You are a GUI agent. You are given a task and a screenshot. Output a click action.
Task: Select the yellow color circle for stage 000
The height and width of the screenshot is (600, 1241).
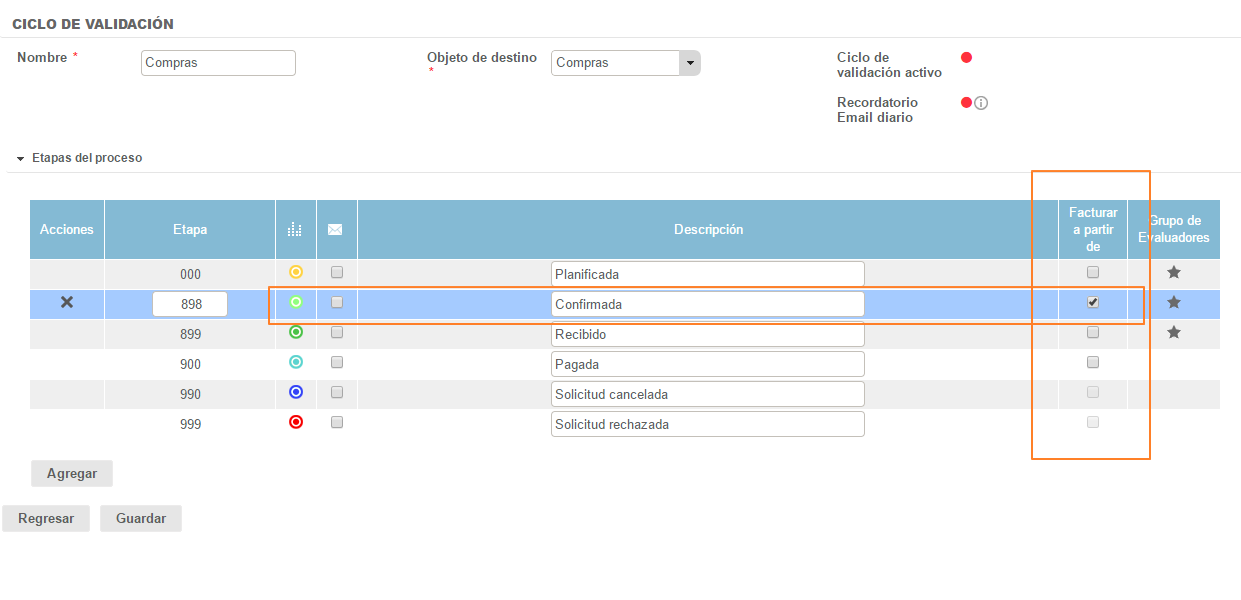click(x=295, y=272)
